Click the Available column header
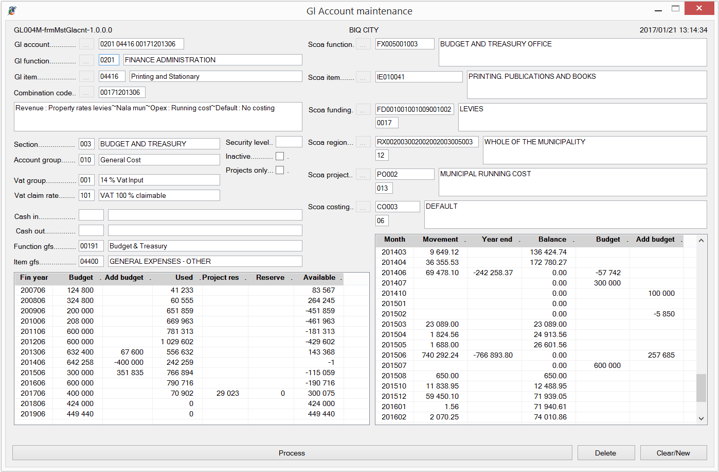This screenshot has width=719, height=472. [319, 278]
